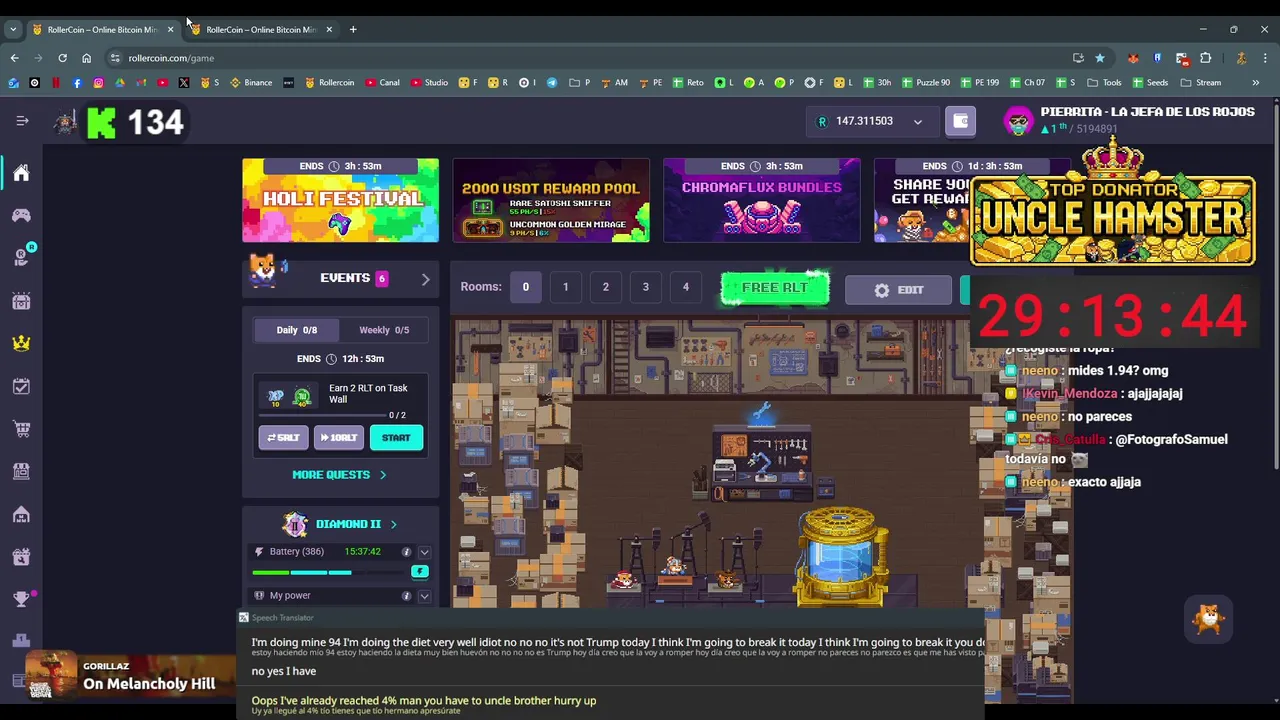Open DIAMOND II league details arrow
The width and height of the screenshot is (1280, 720).
(x=393, y=524)
